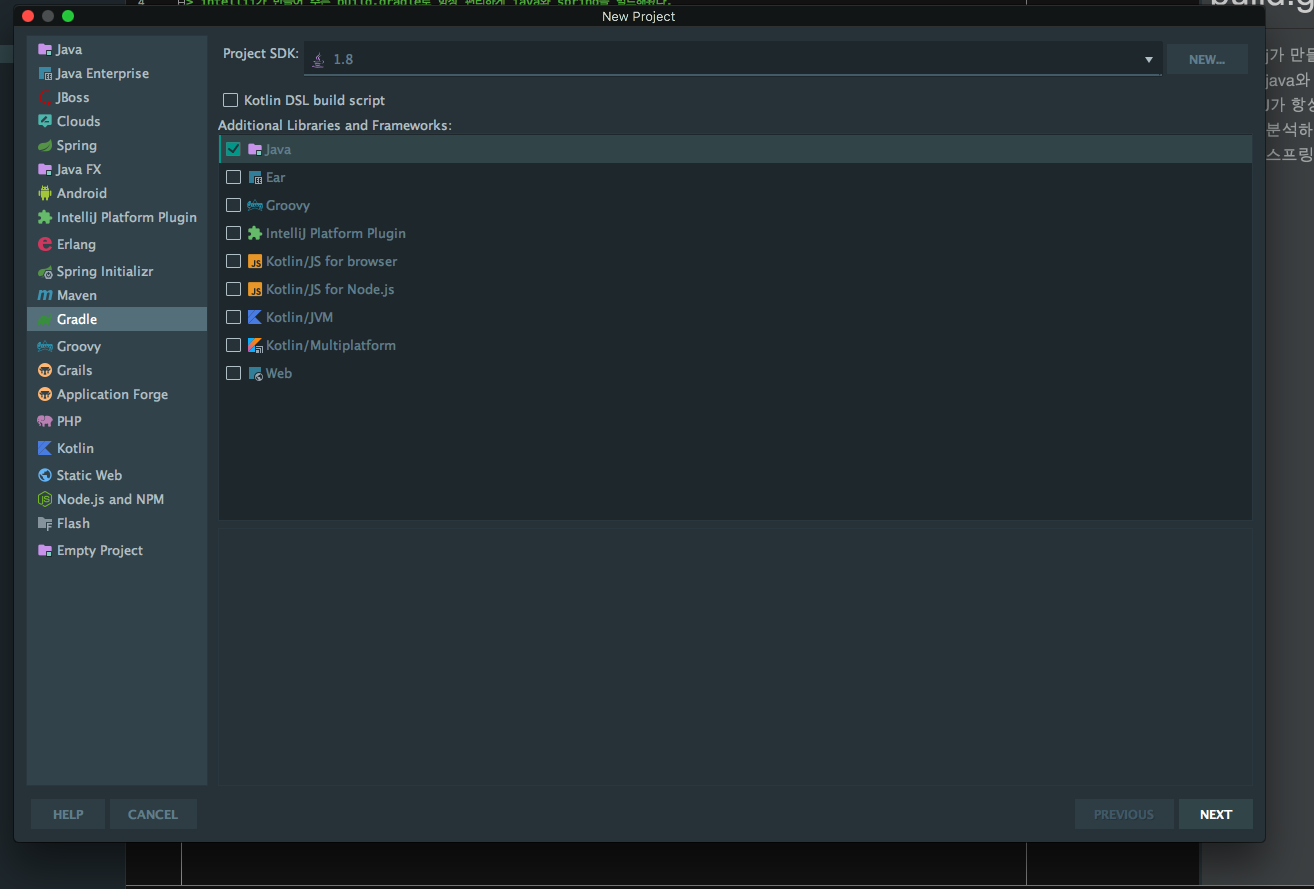Click the Kotlin icon in sidebar
The image size is (1314, 889).
point(44,448)
